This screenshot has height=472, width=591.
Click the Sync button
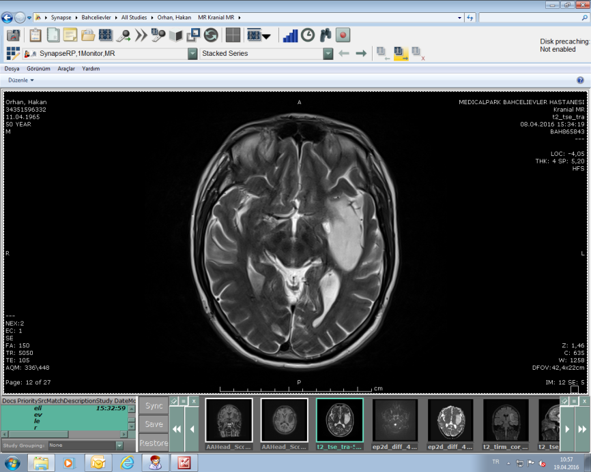pyautogui.click(x=154, y=406)
